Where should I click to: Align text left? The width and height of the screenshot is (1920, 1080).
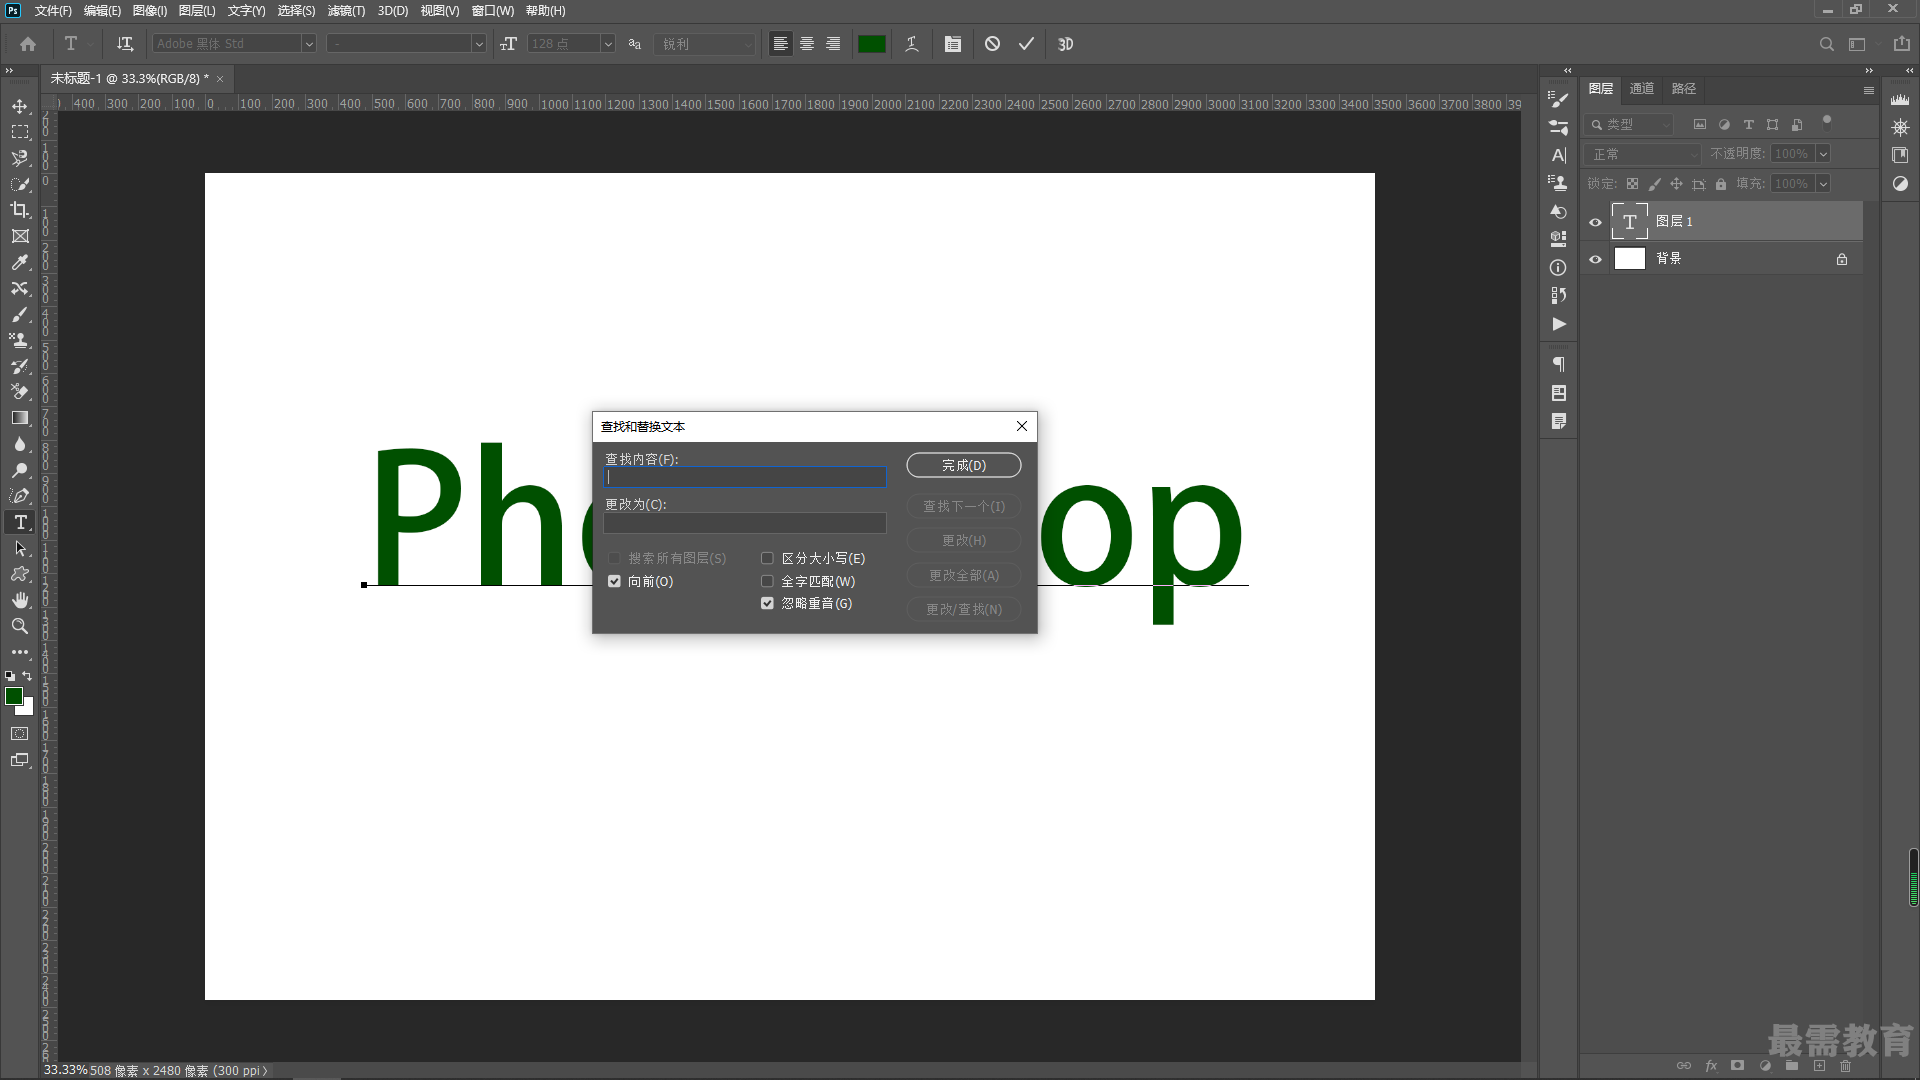click(x=781, y=44)
